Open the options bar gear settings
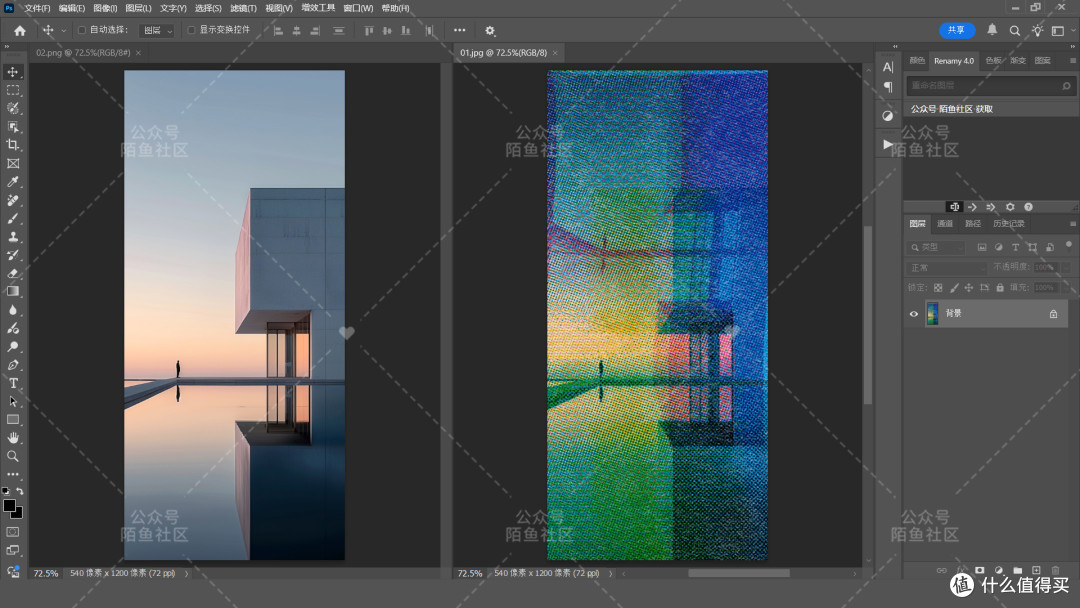Viewport: 1080px width, 608px height. [490, 30]
